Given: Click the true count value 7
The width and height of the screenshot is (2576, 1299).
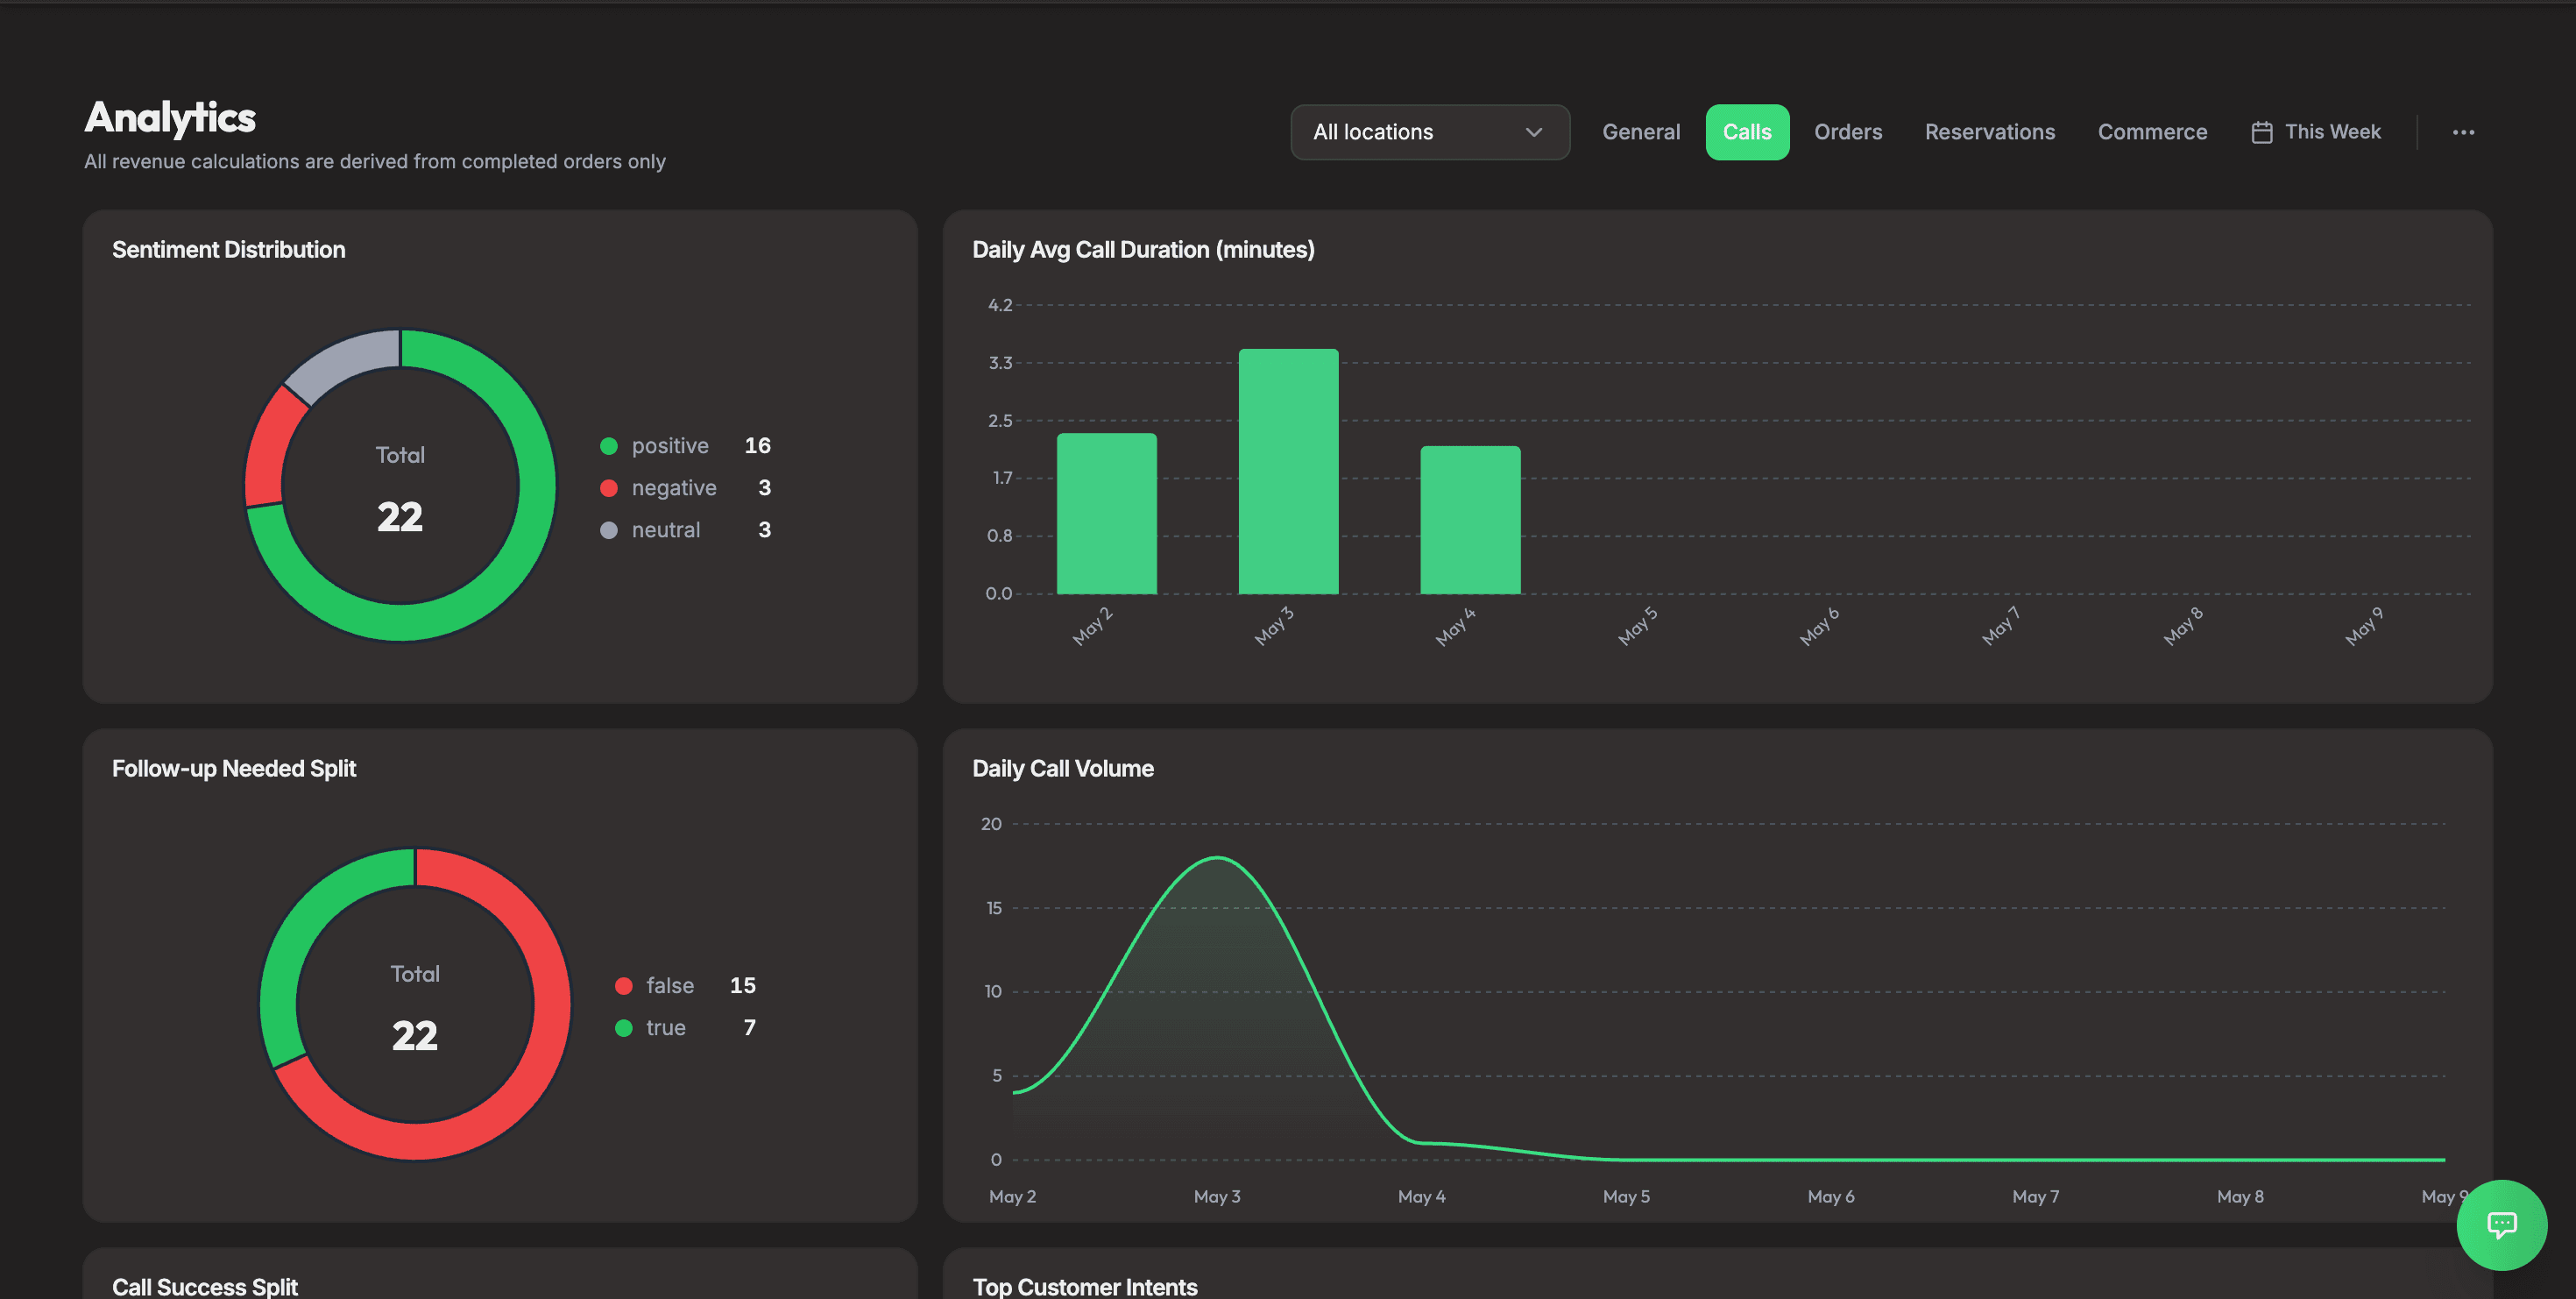Looking at the screenshot, I should [x=750, y=1028].
